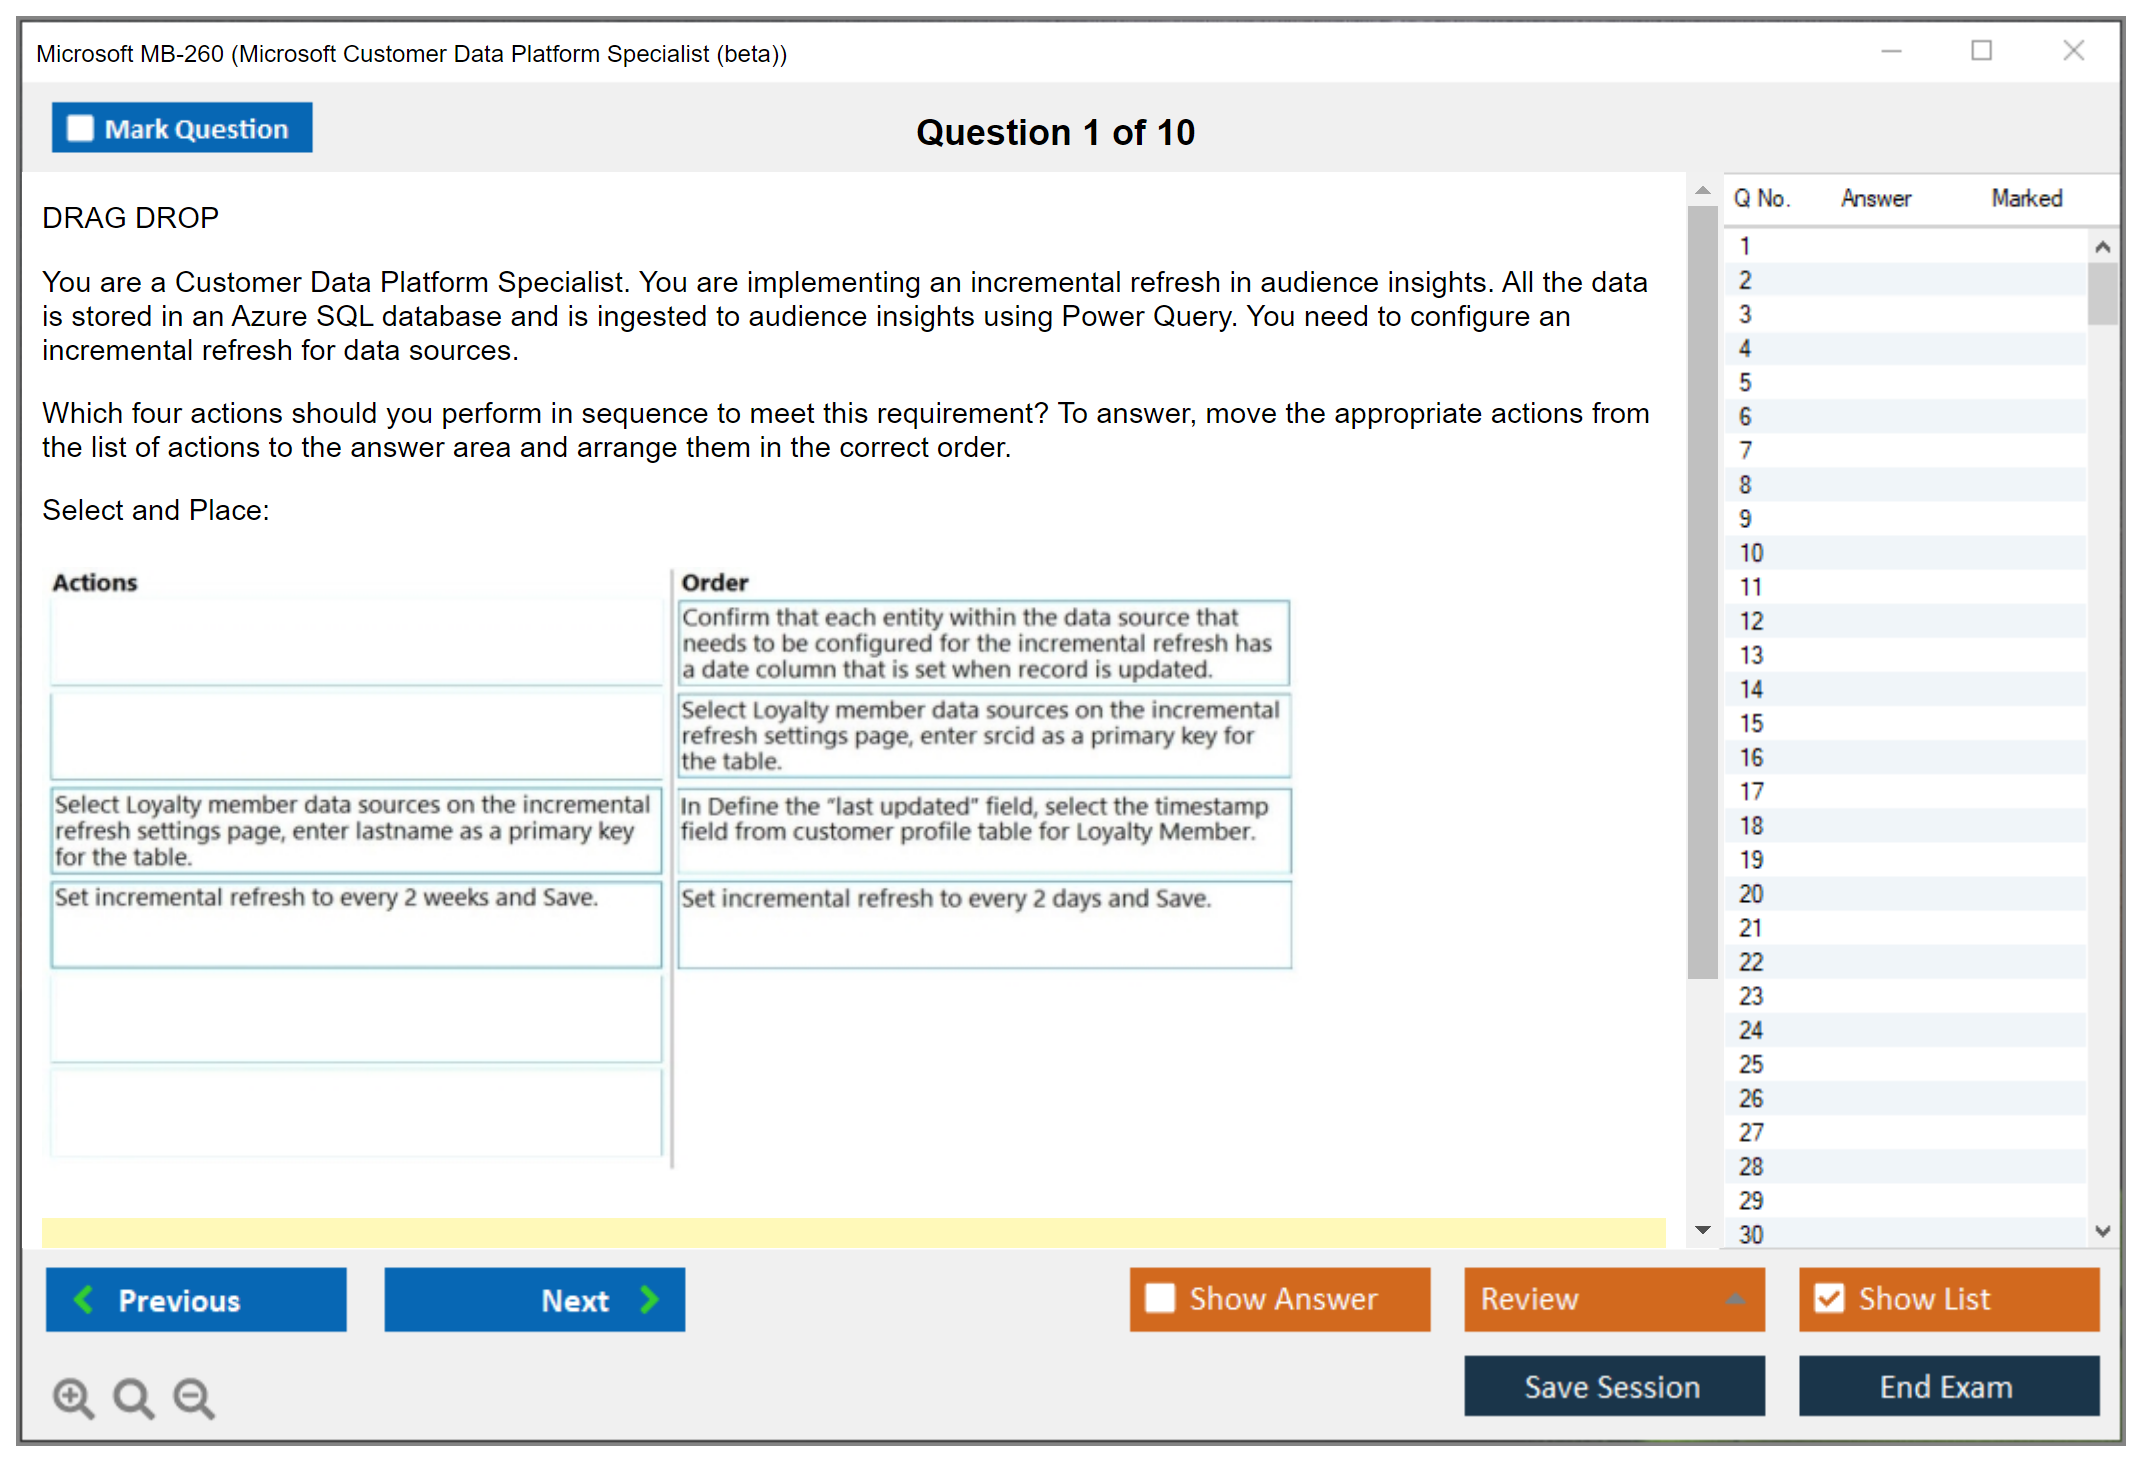
Task: Click the Marked column header
Action: (x=2026, y=198)
